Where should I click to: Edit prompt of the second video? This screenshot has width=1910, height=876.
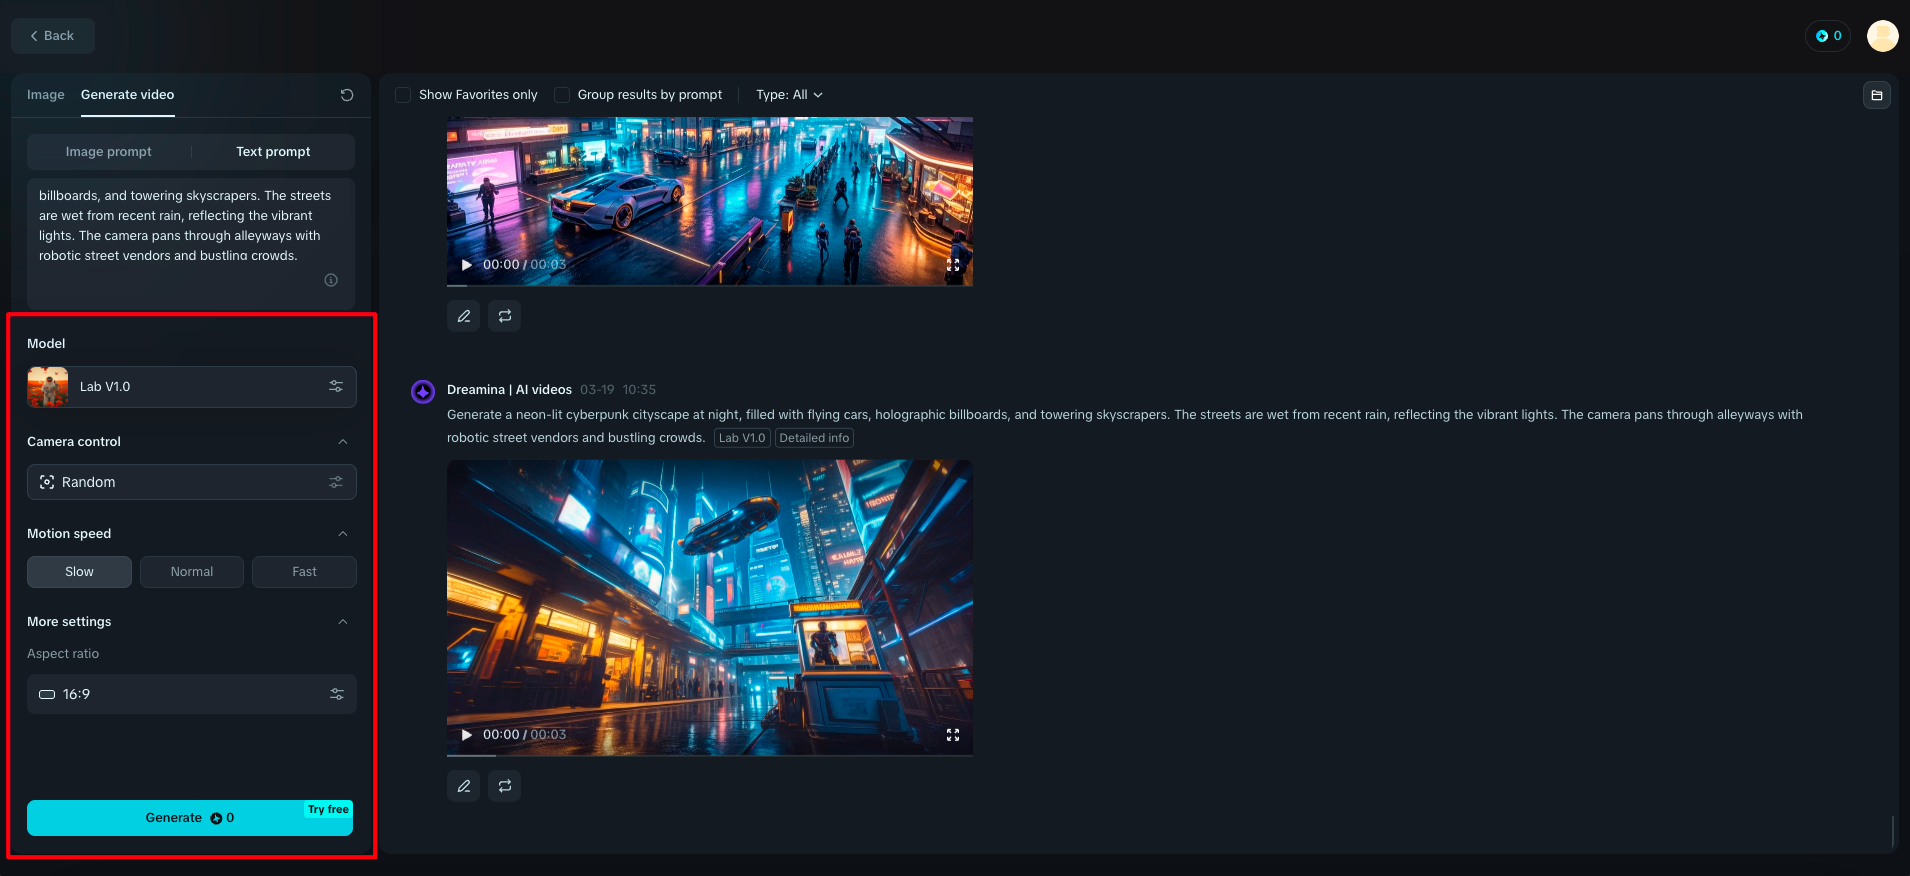point(464,786)
